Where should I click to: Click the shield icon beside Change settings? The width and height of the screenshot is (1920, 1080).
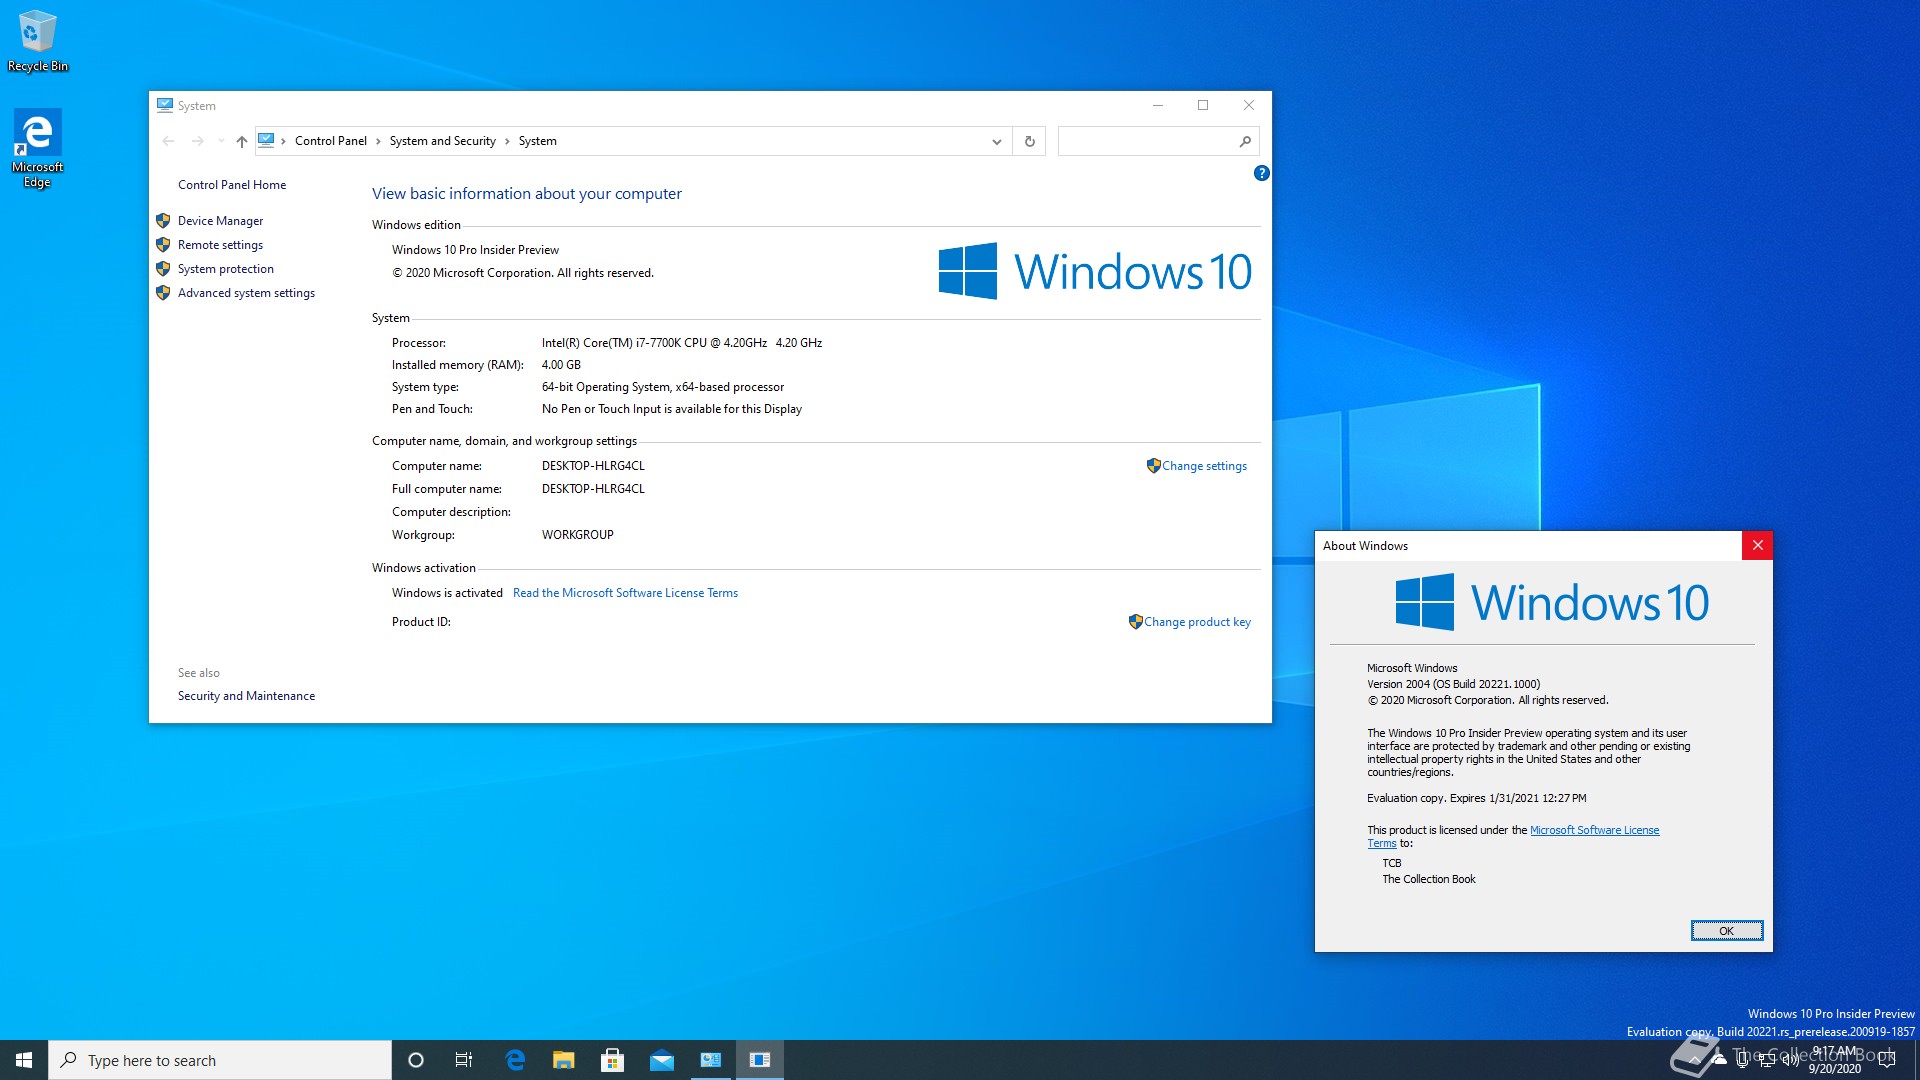coord(1153,465)
